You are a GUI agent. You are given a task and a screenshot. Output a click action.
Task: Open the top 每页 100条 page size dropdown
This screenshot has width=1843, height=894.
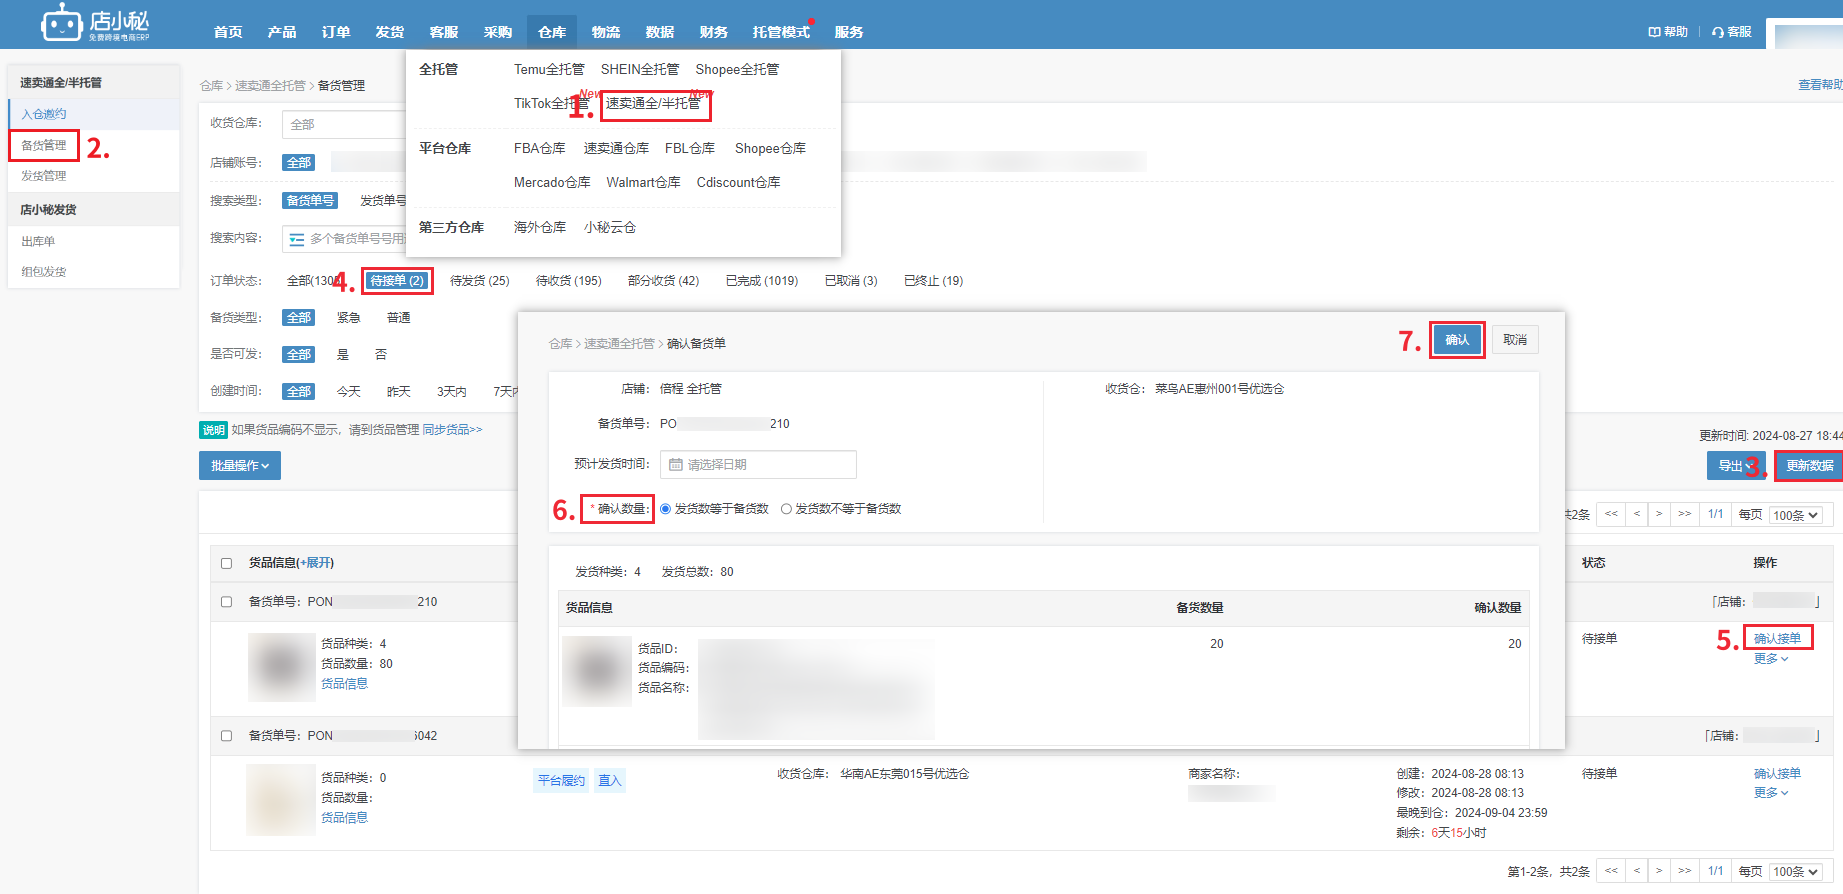click(1796, 515)
